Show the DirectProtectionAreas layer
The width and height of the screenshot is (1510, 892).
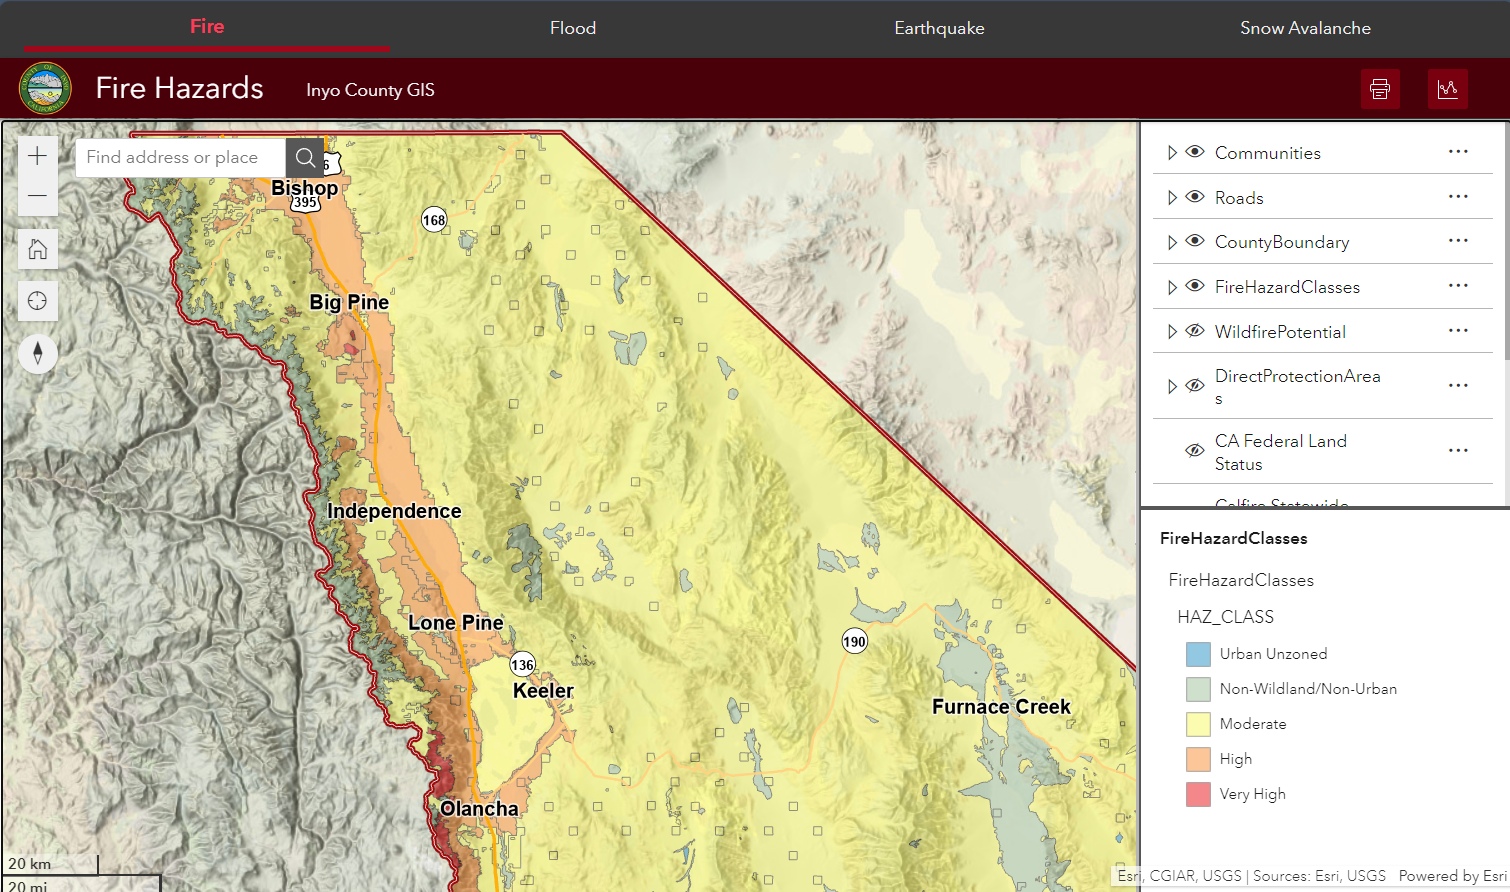click(1195, 386)
